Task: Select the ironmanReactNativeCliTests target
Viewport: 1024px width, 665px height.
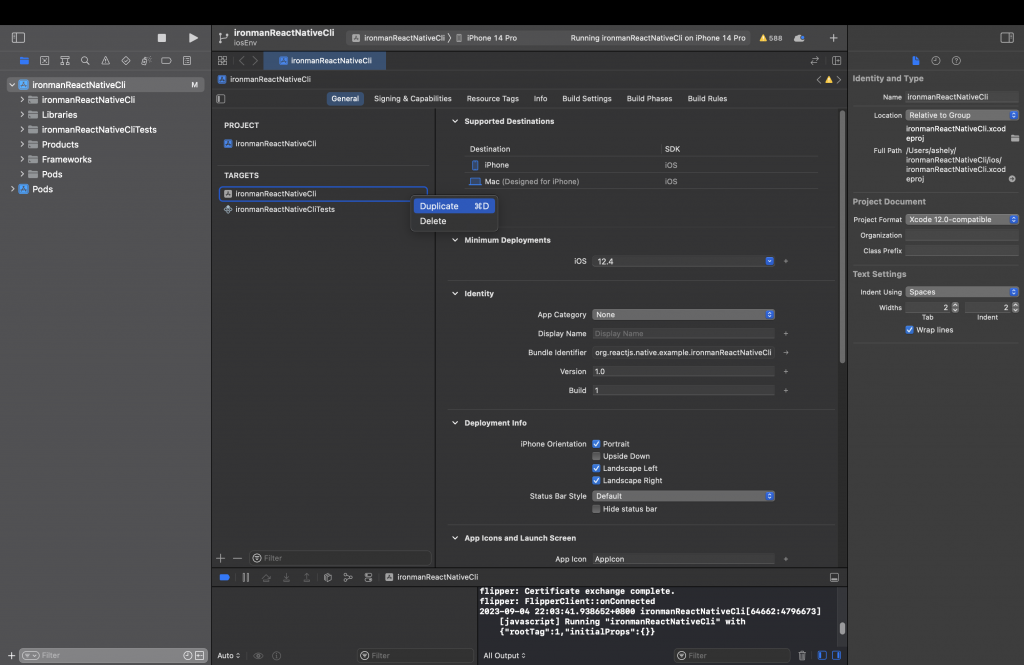Action: tap(285, 209)
